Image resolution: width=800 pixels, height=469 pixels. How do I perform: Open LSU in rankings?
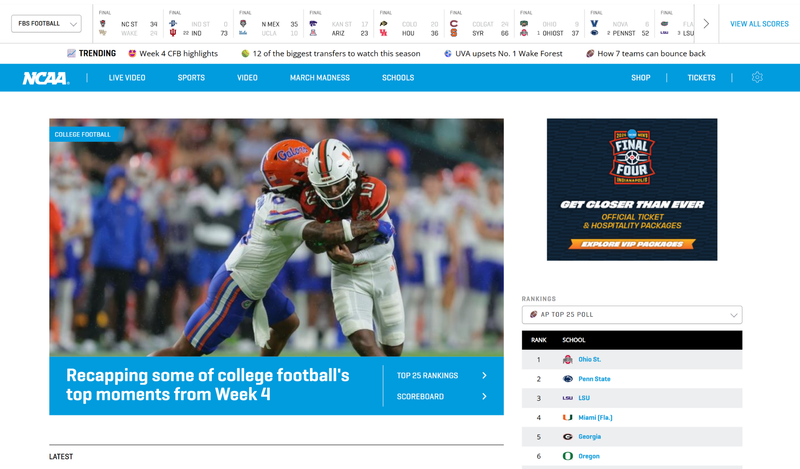tap(584, 398)
